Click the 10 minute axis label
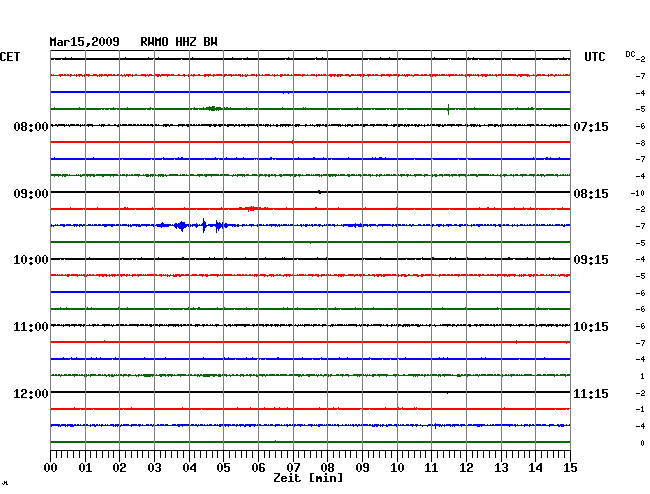This screenshot has height=494, width=650. [x=397, y=468]
